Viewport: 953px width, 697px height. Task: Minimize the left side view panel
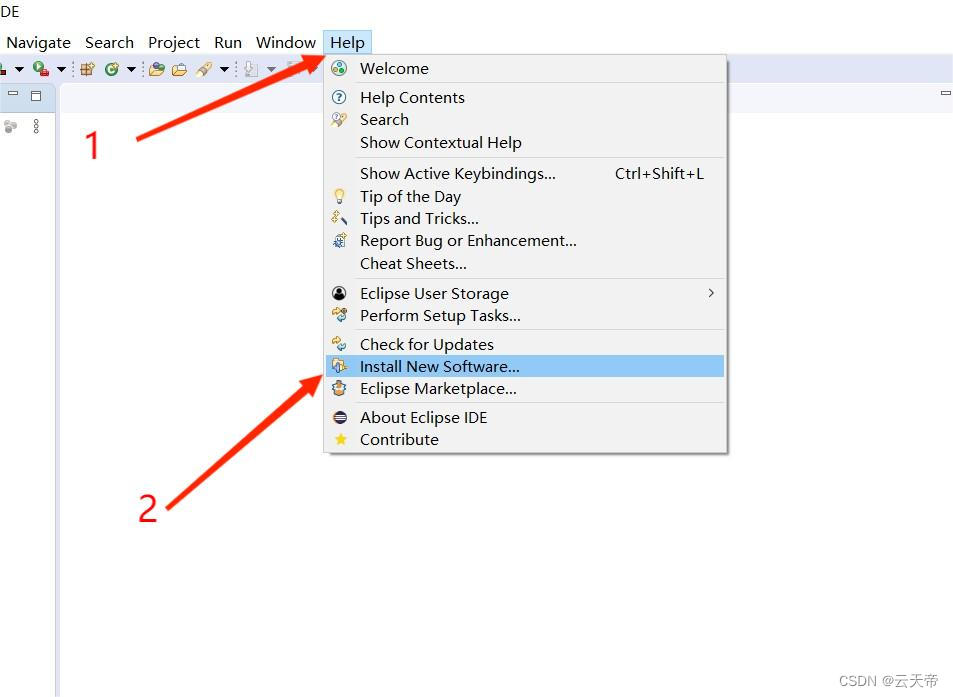13,94
